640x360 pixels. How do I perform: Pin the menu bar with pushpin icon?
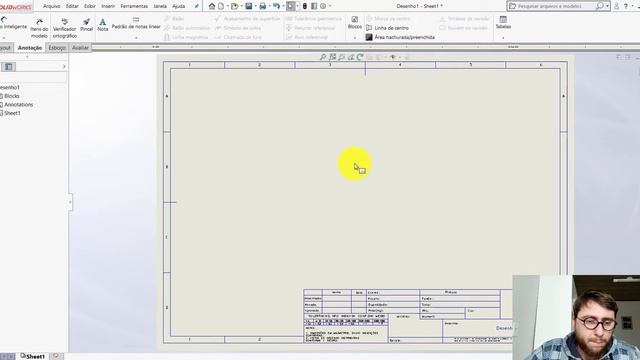point(196,6)
